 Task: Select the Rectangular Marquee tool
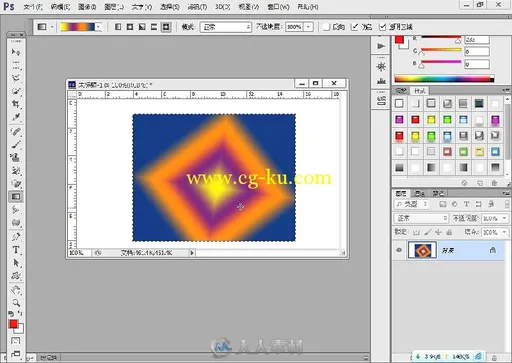[x=16, y=65]
